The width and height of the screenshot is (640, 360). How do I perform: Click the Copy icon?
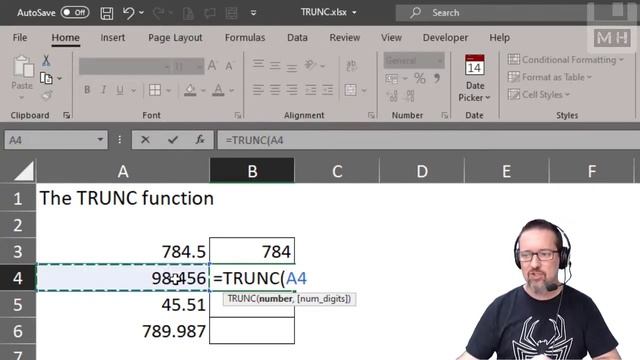[46, 78]
